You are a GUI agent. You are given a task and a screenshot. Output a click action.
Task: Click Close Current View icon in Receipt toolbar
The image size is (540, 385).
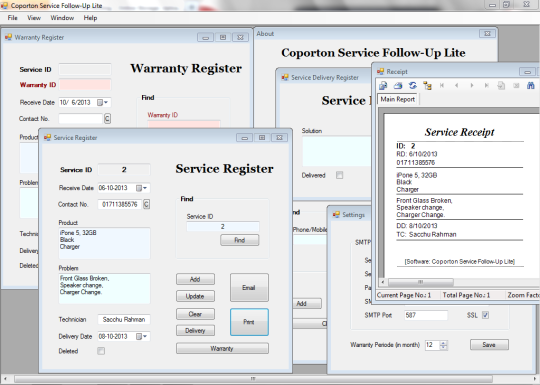516,85
